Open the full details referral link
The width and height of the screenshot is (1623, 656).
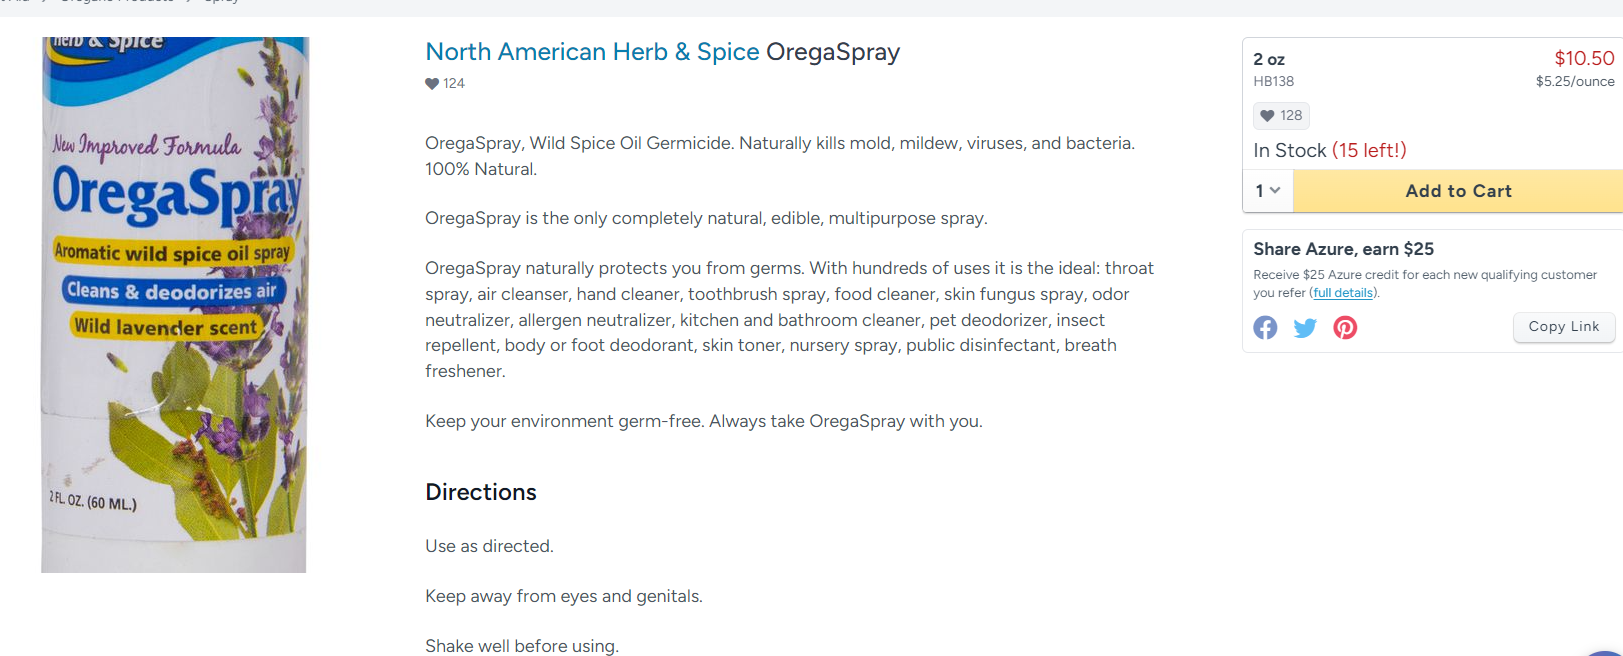click(x=1343, y=293)
